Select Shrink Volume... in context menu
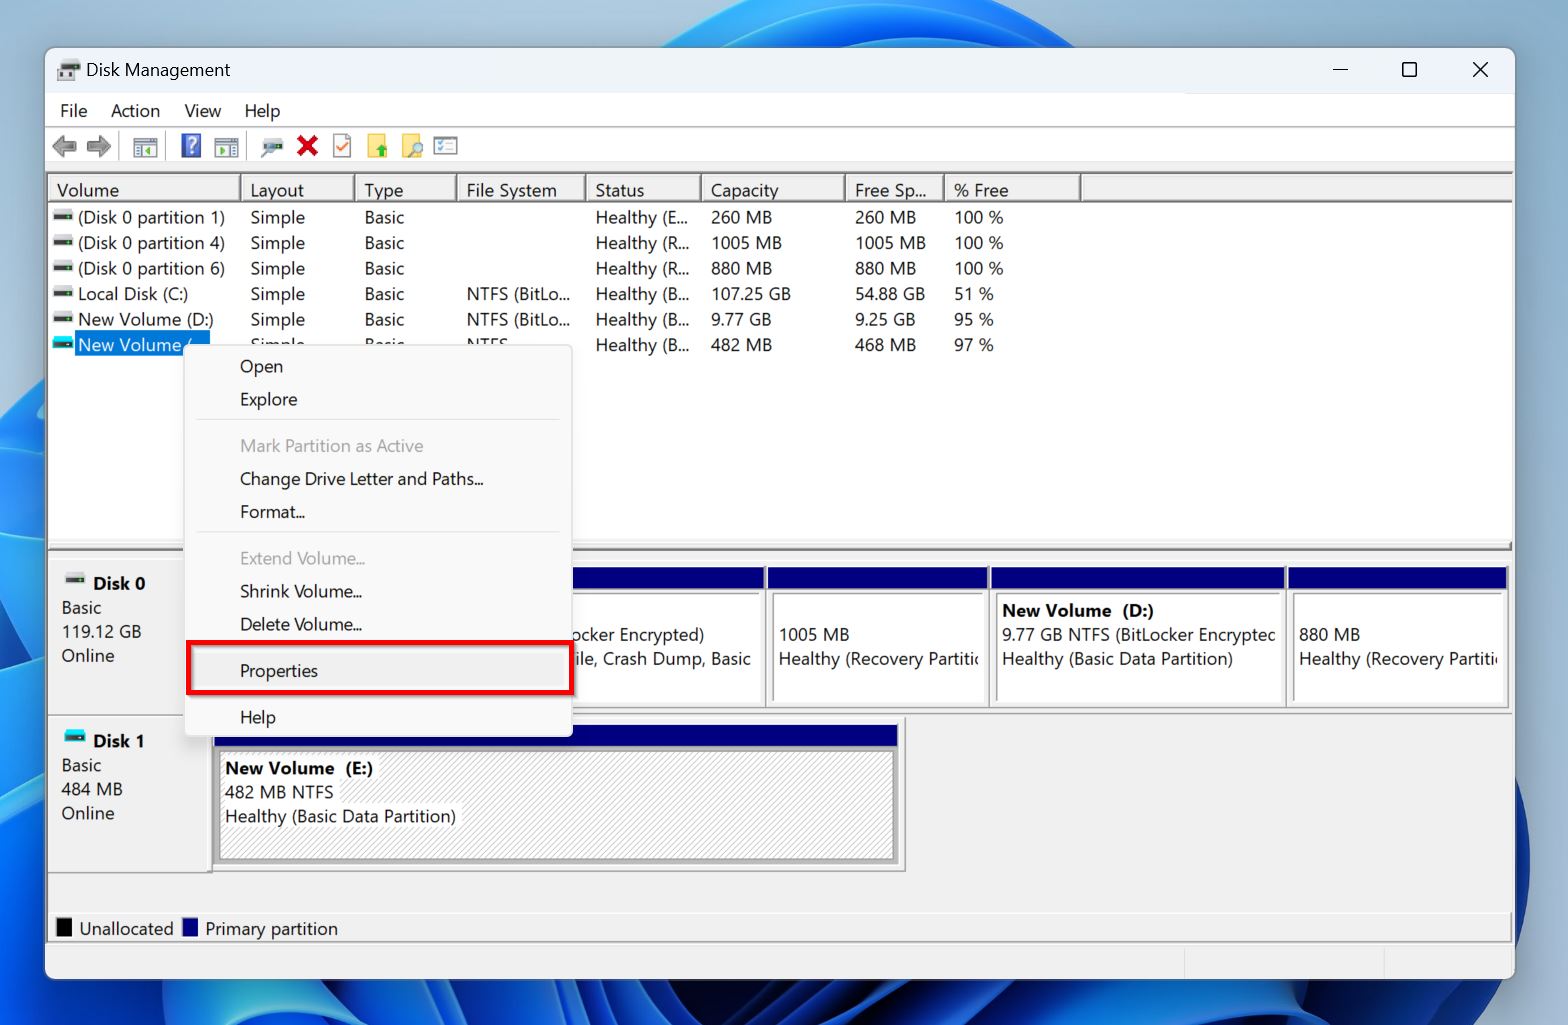This screenshot has width=1568, height=1025. (379, 592)
